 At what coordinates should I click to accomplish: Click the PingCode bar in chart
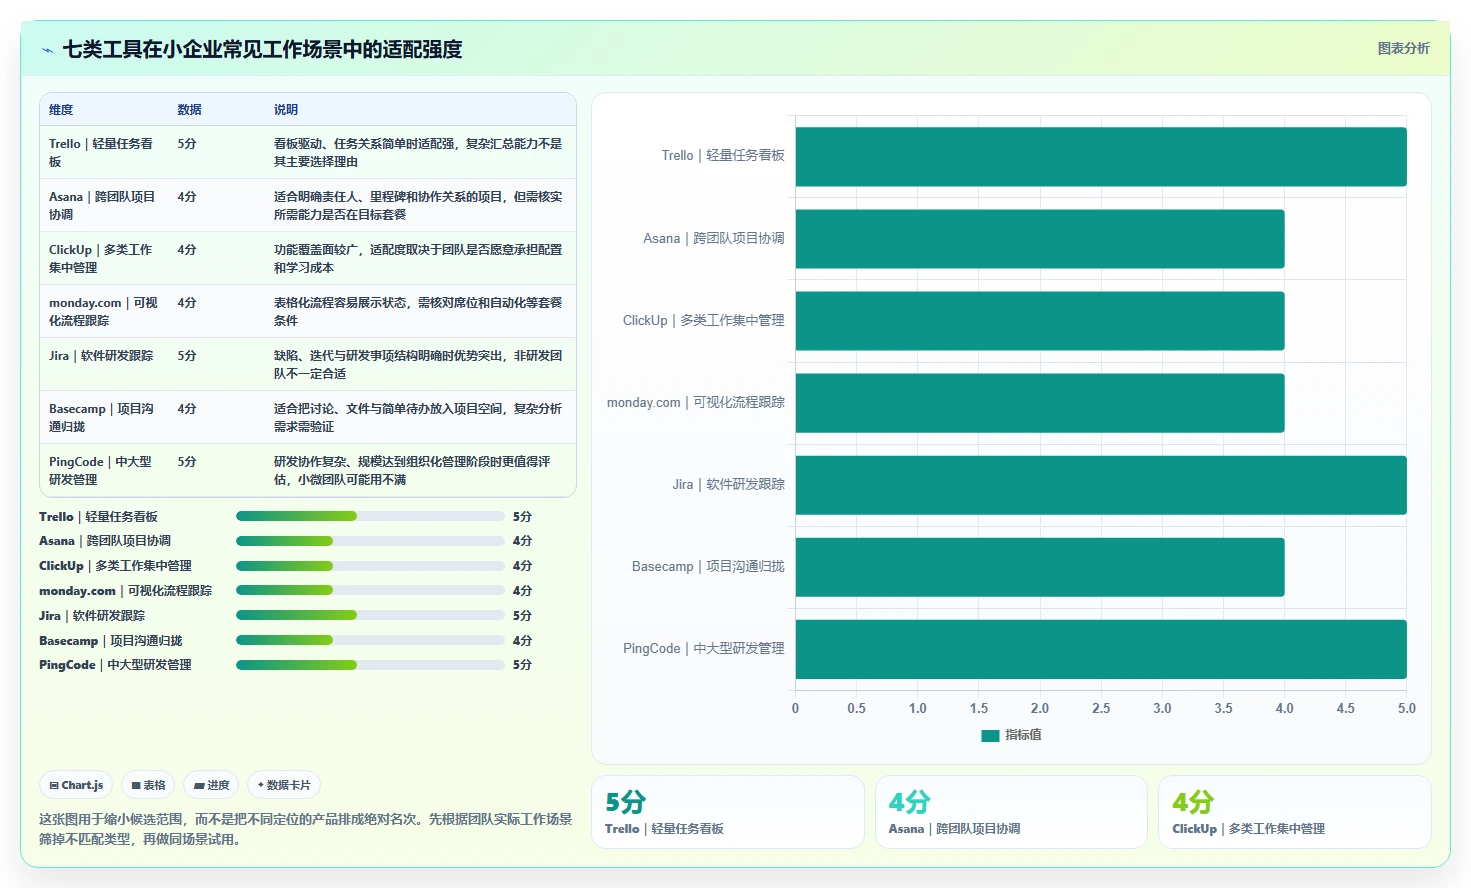point(1101,649)
